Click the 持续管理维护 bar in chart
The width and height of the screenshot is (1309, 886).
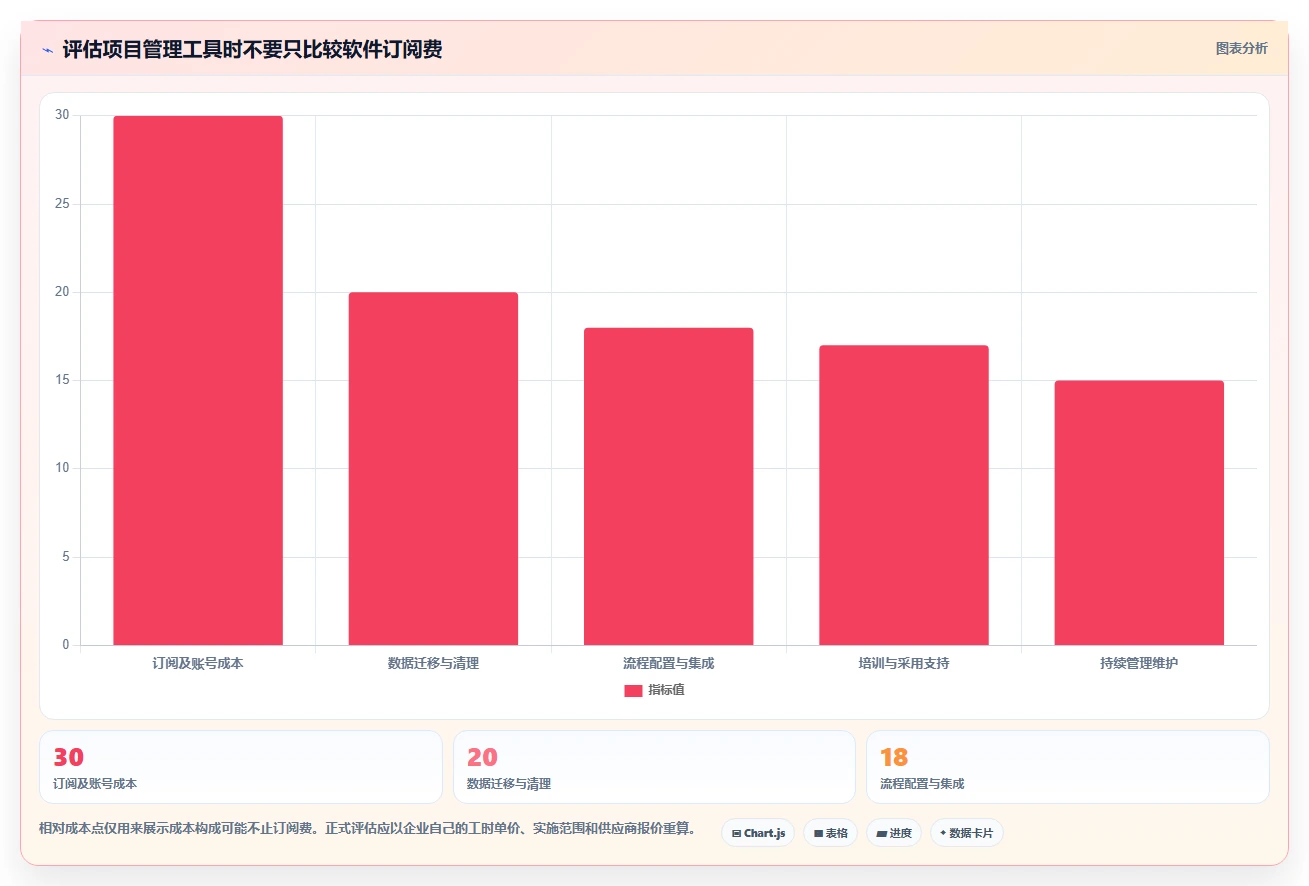[x=1139, y=513]
